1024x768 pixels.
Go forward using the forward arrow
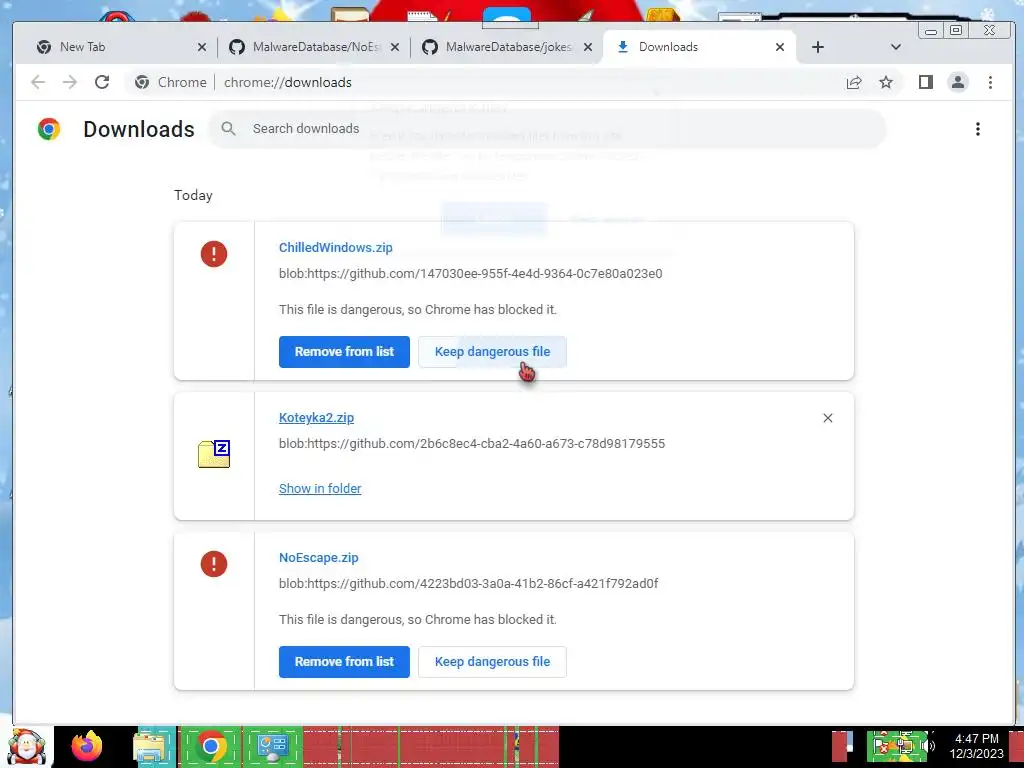tap(70, 82)
